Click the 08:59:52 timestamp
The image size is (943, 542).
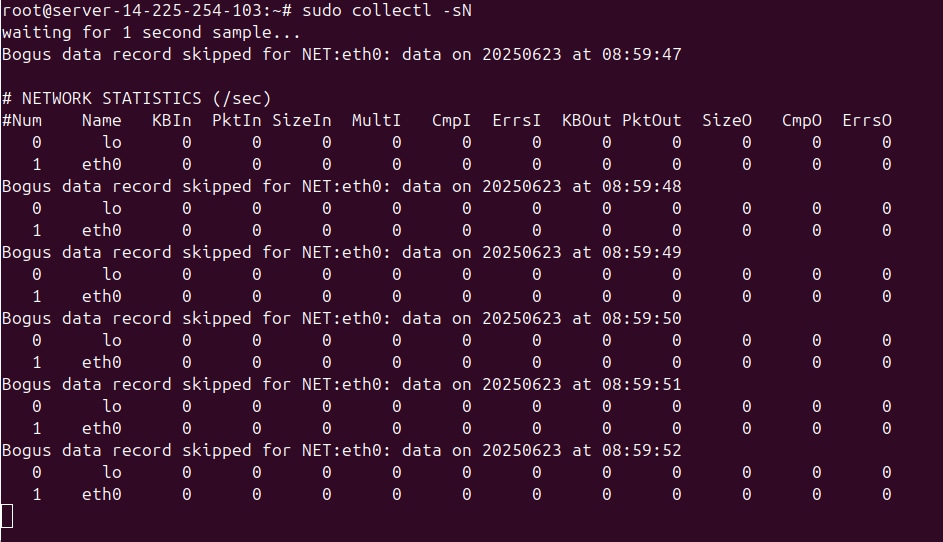click(x=641, y=450)
